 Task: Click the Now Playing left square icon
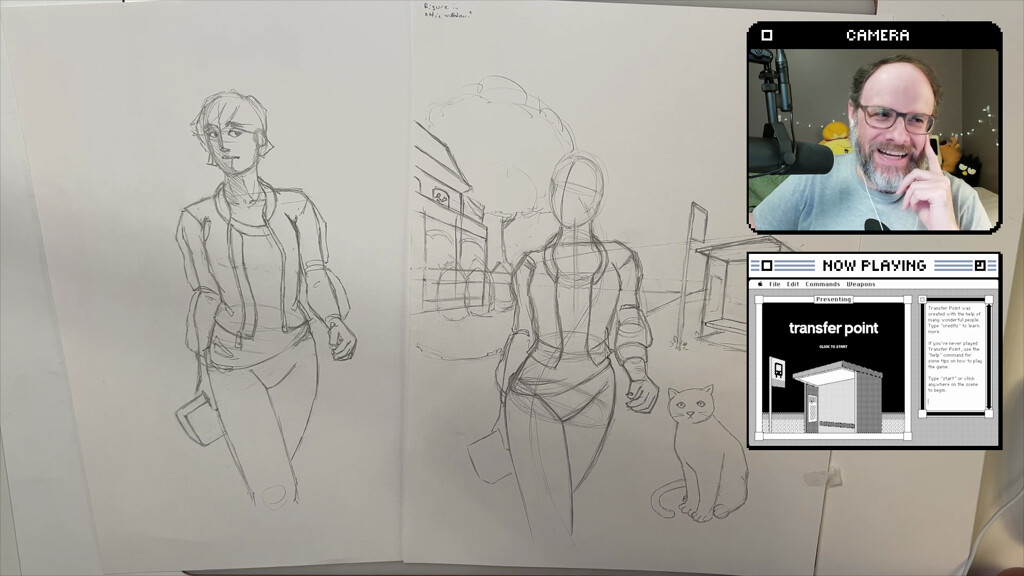[x=767, y=266]
